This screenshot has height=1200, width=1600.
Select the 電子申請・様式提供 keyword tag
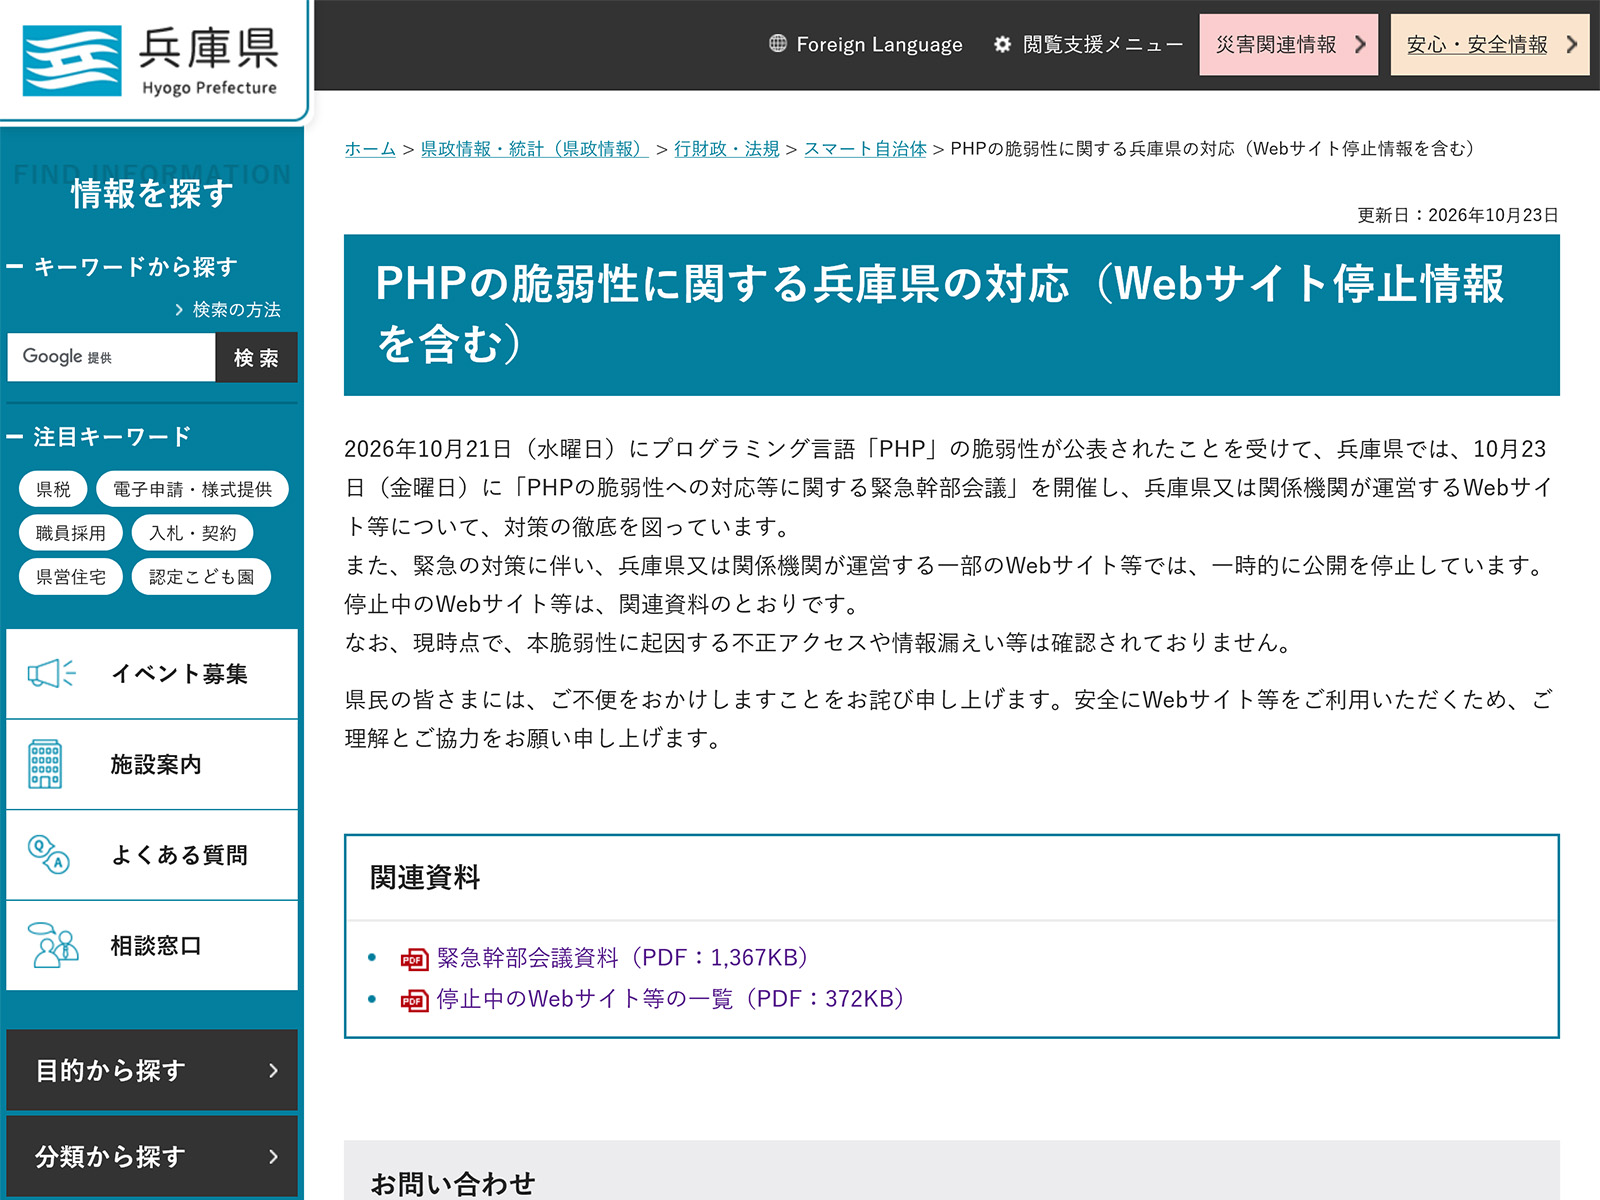click(x=192, y=489)
